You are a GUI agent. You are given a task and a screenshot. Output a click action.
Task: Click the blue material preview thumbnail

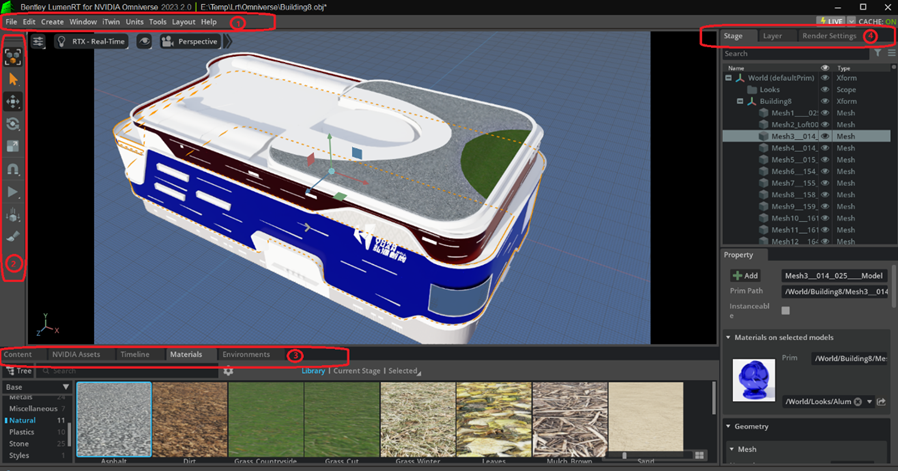(x=754, y=380)
